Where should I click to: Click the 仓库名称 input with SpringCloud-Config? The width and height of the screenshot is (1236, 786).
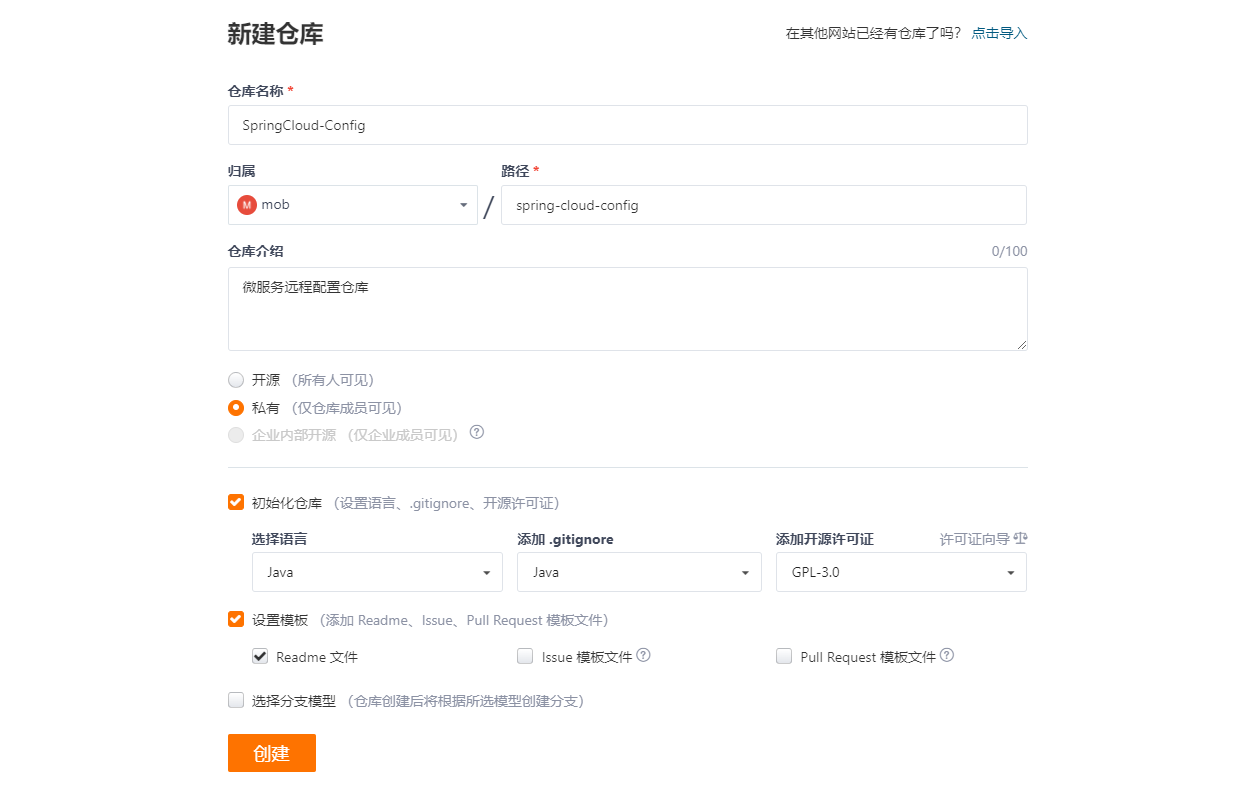[x=628, y=125]
